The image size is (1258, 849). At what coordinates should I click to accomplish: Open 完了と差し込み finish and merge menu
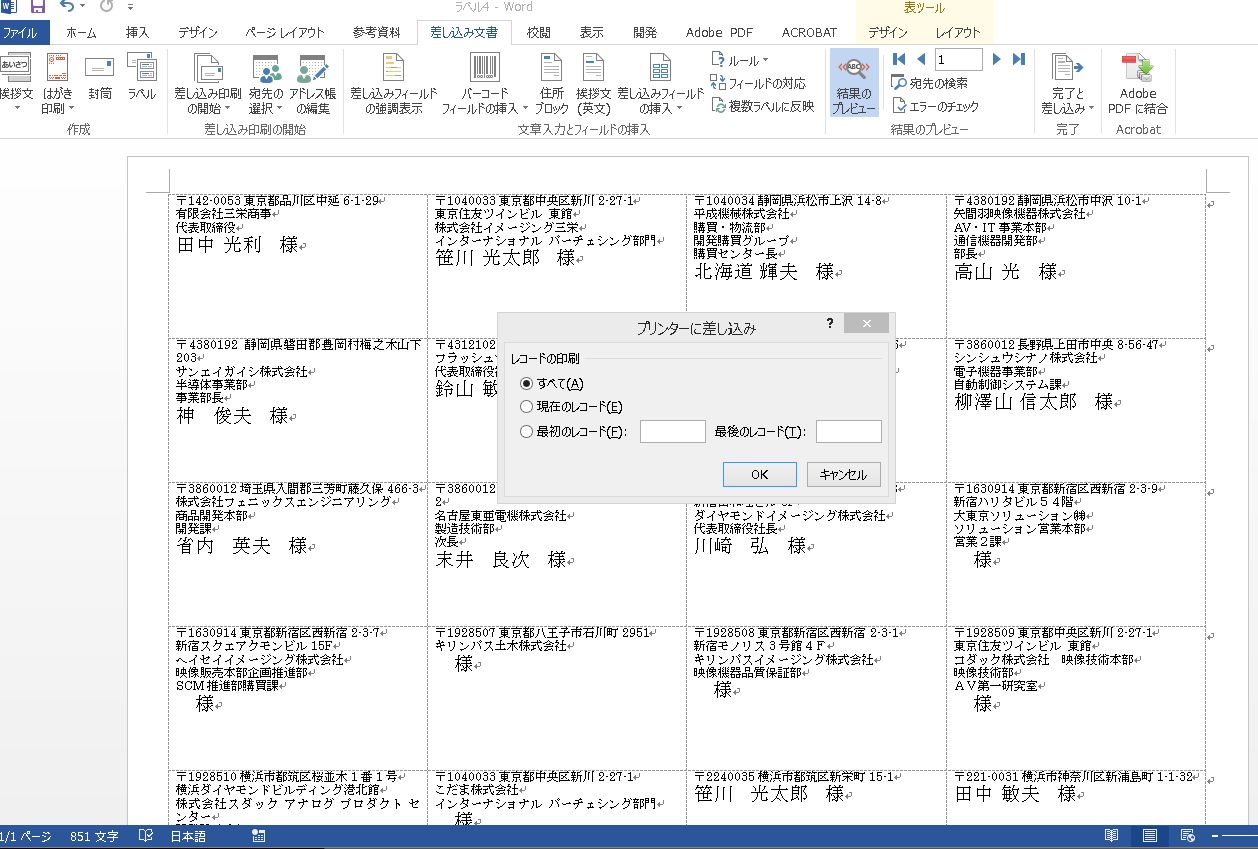1067,84
